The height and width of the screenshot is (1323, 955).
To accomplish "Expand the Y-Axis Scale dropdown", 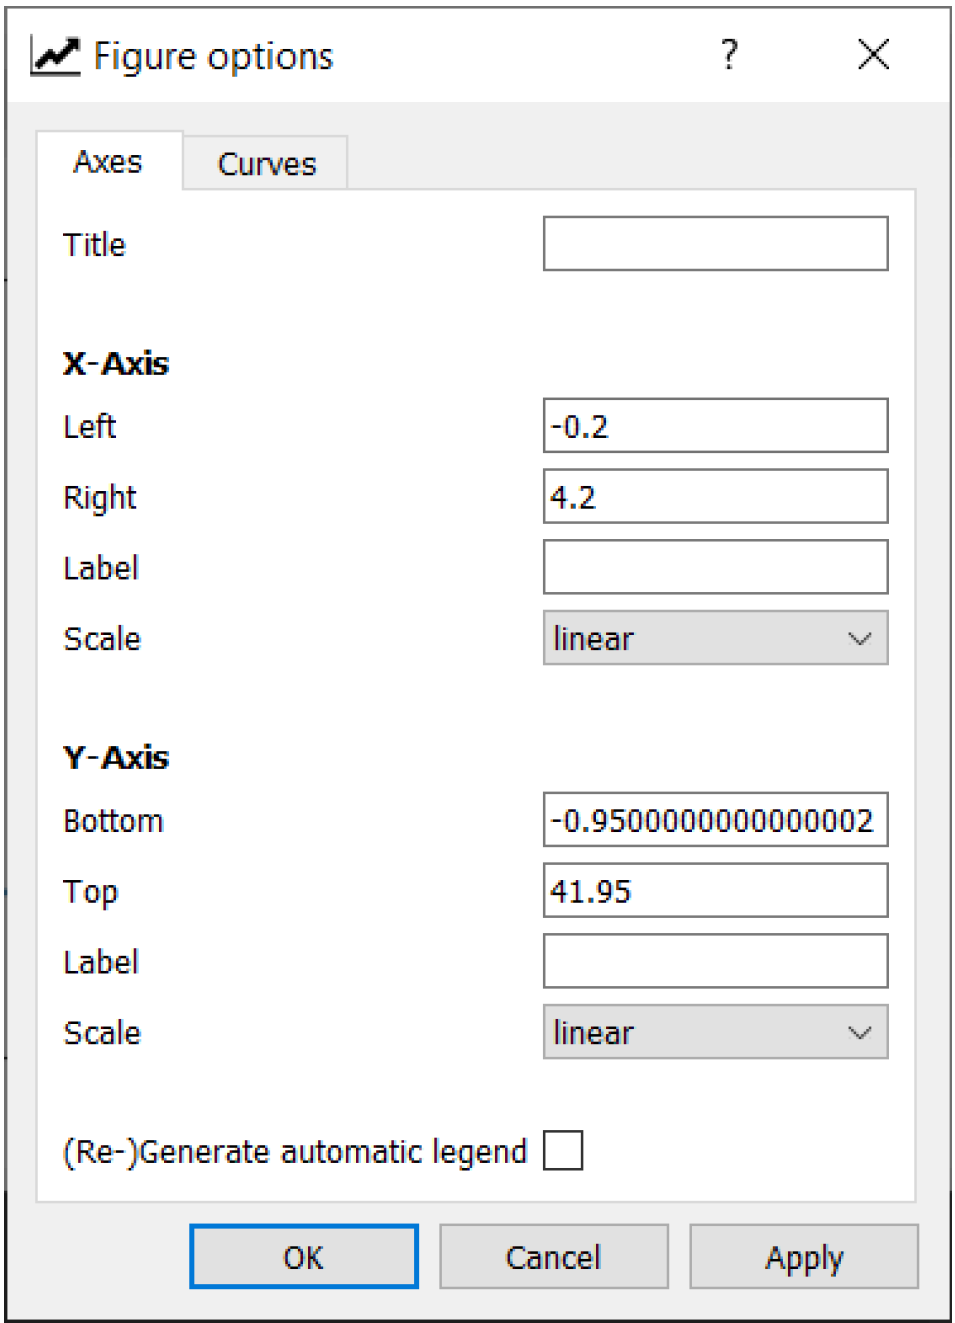I will pos(715,1032).
